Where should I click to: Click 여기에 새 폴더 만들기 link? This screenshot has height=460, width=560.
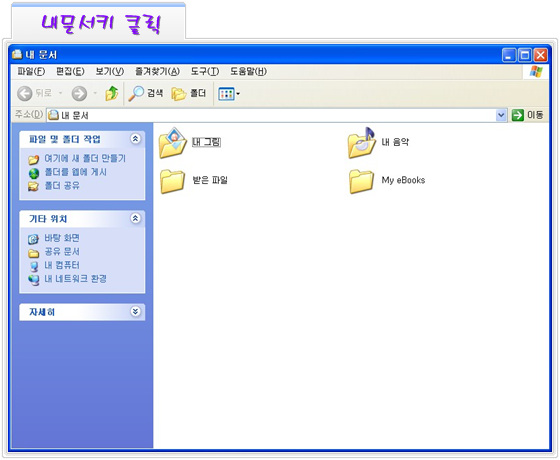[85, 158]
